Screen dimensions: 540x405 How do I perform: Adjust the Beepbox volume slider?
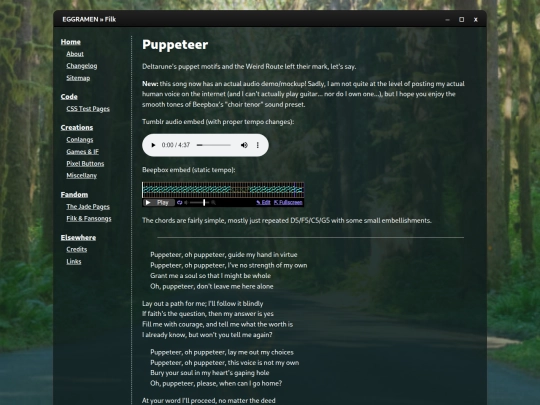(x=199, y=202)
